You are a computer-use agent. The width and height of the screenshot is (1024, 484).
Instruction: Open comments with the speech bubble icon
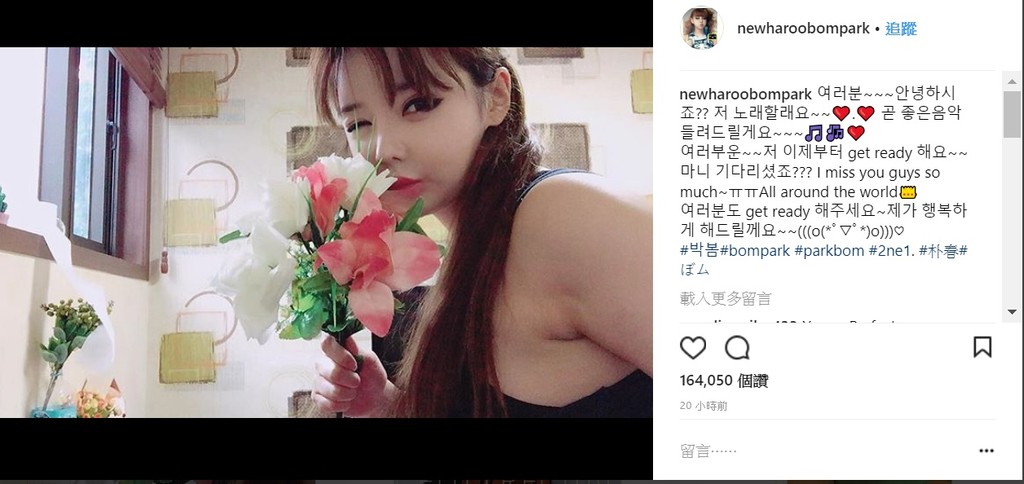(x=737, y=347)
